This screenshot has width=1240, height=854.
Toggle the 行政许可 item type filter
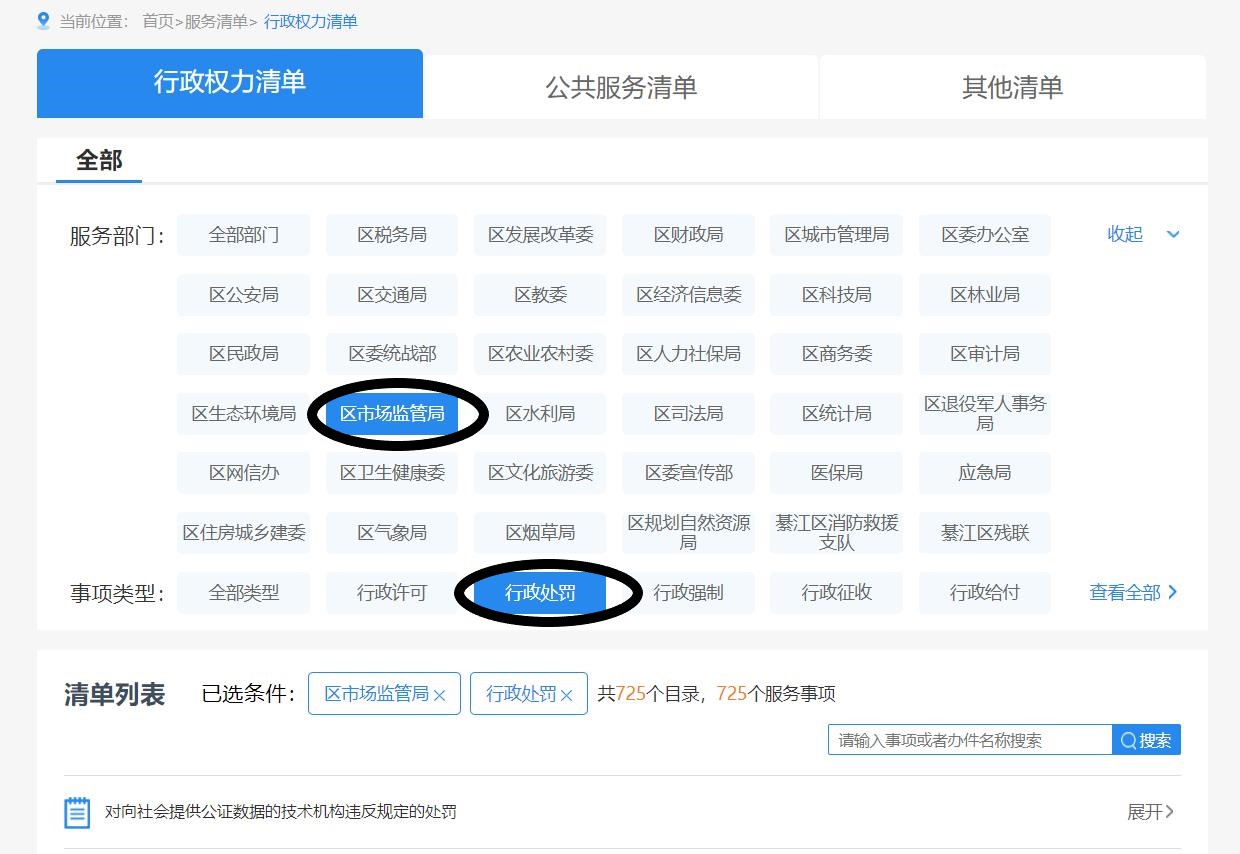coord(392,593)
